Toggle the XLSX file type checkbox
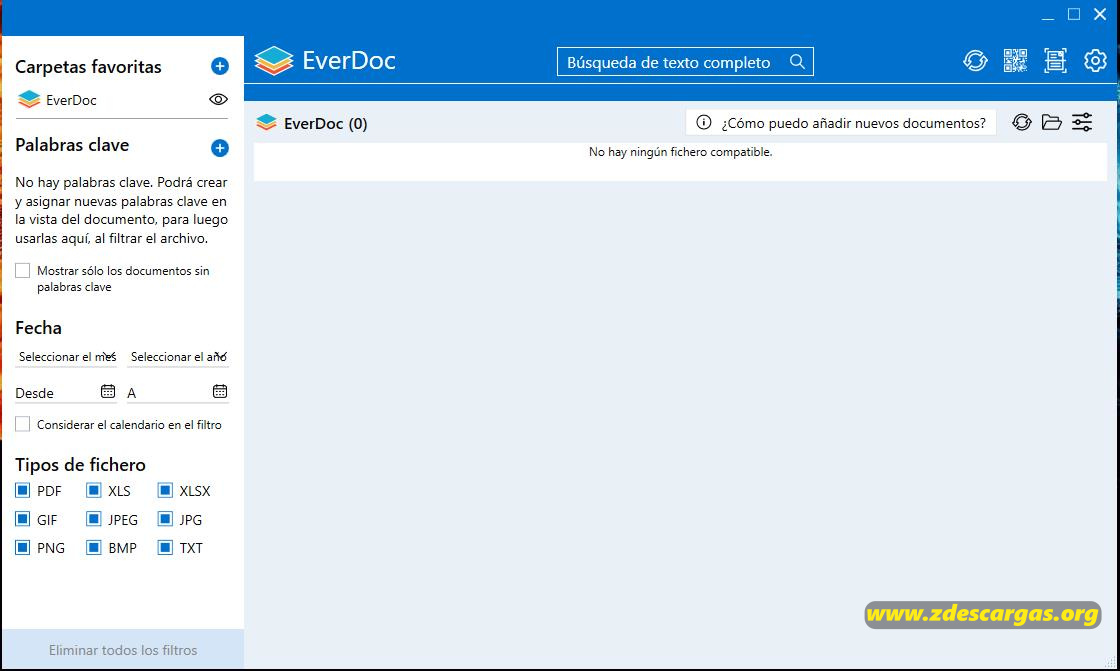Screen dimensions: 1120x671 [165, 490]
